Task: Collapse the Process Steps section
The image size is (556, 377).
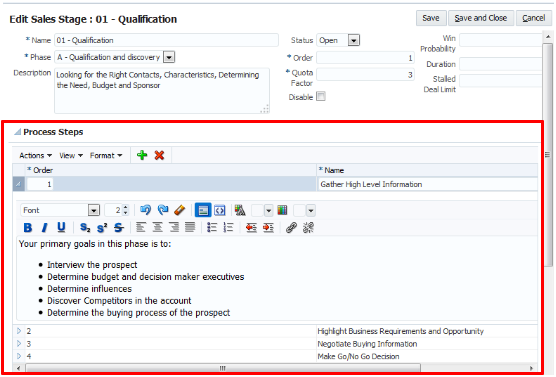Action: point(17,132)
